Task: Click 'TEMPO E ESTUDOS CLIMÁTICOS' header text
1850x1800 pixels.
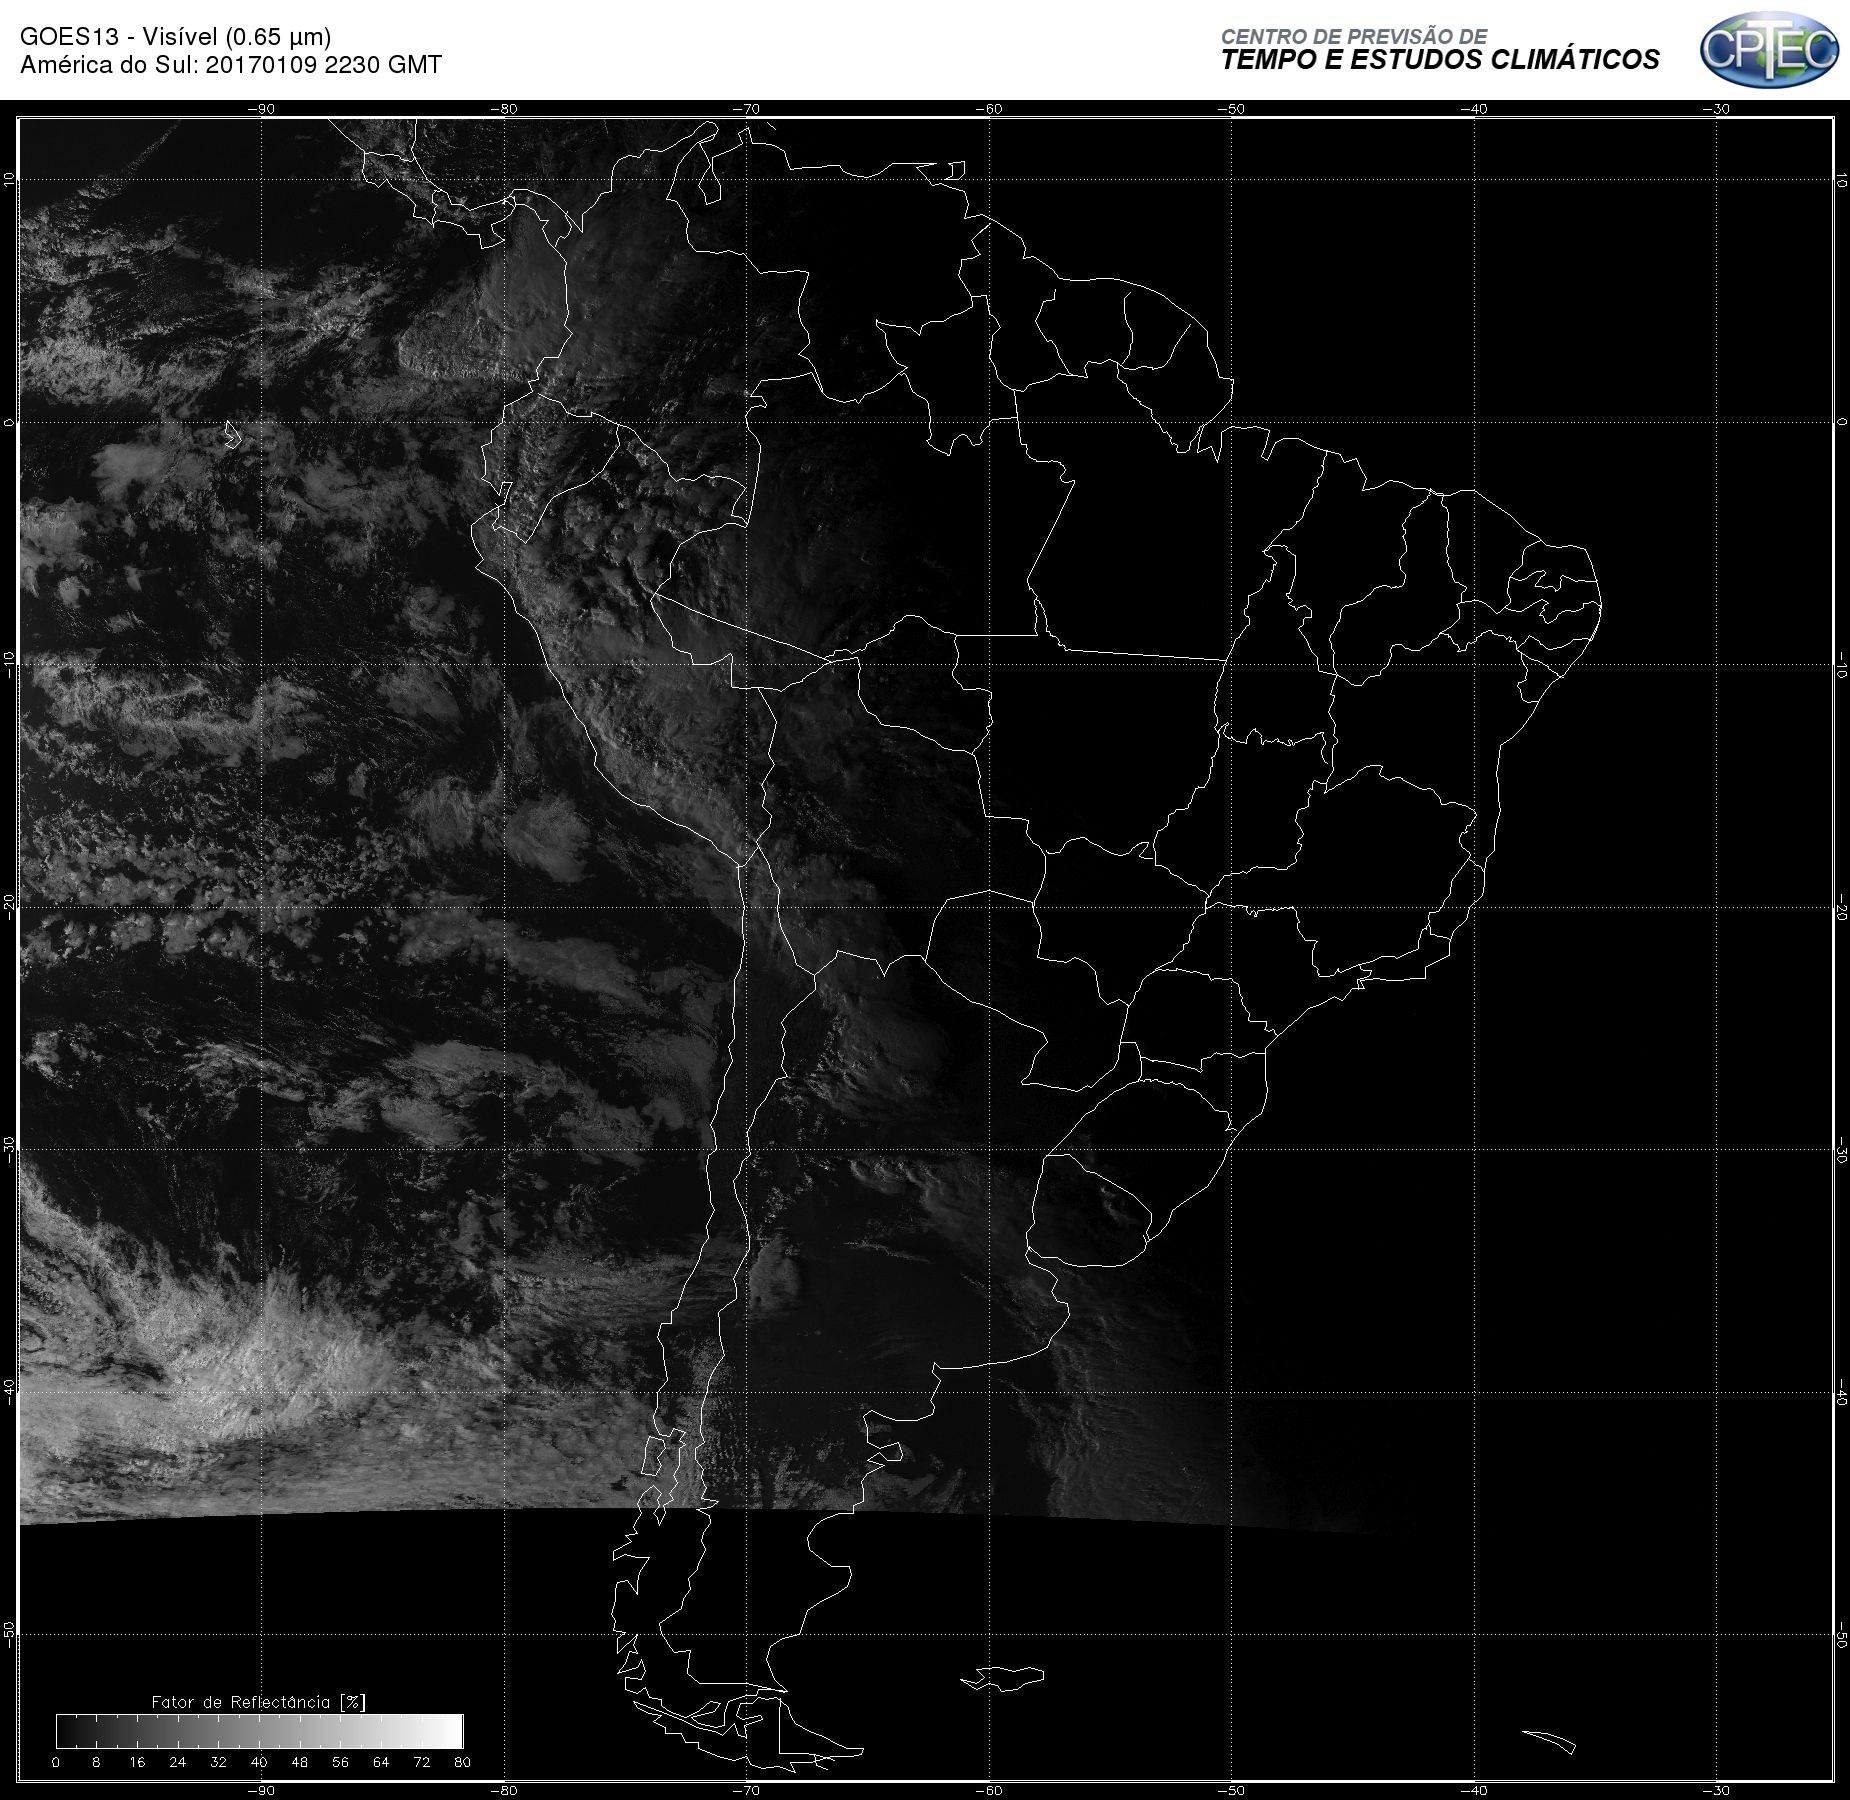Action: (1440, 60)
